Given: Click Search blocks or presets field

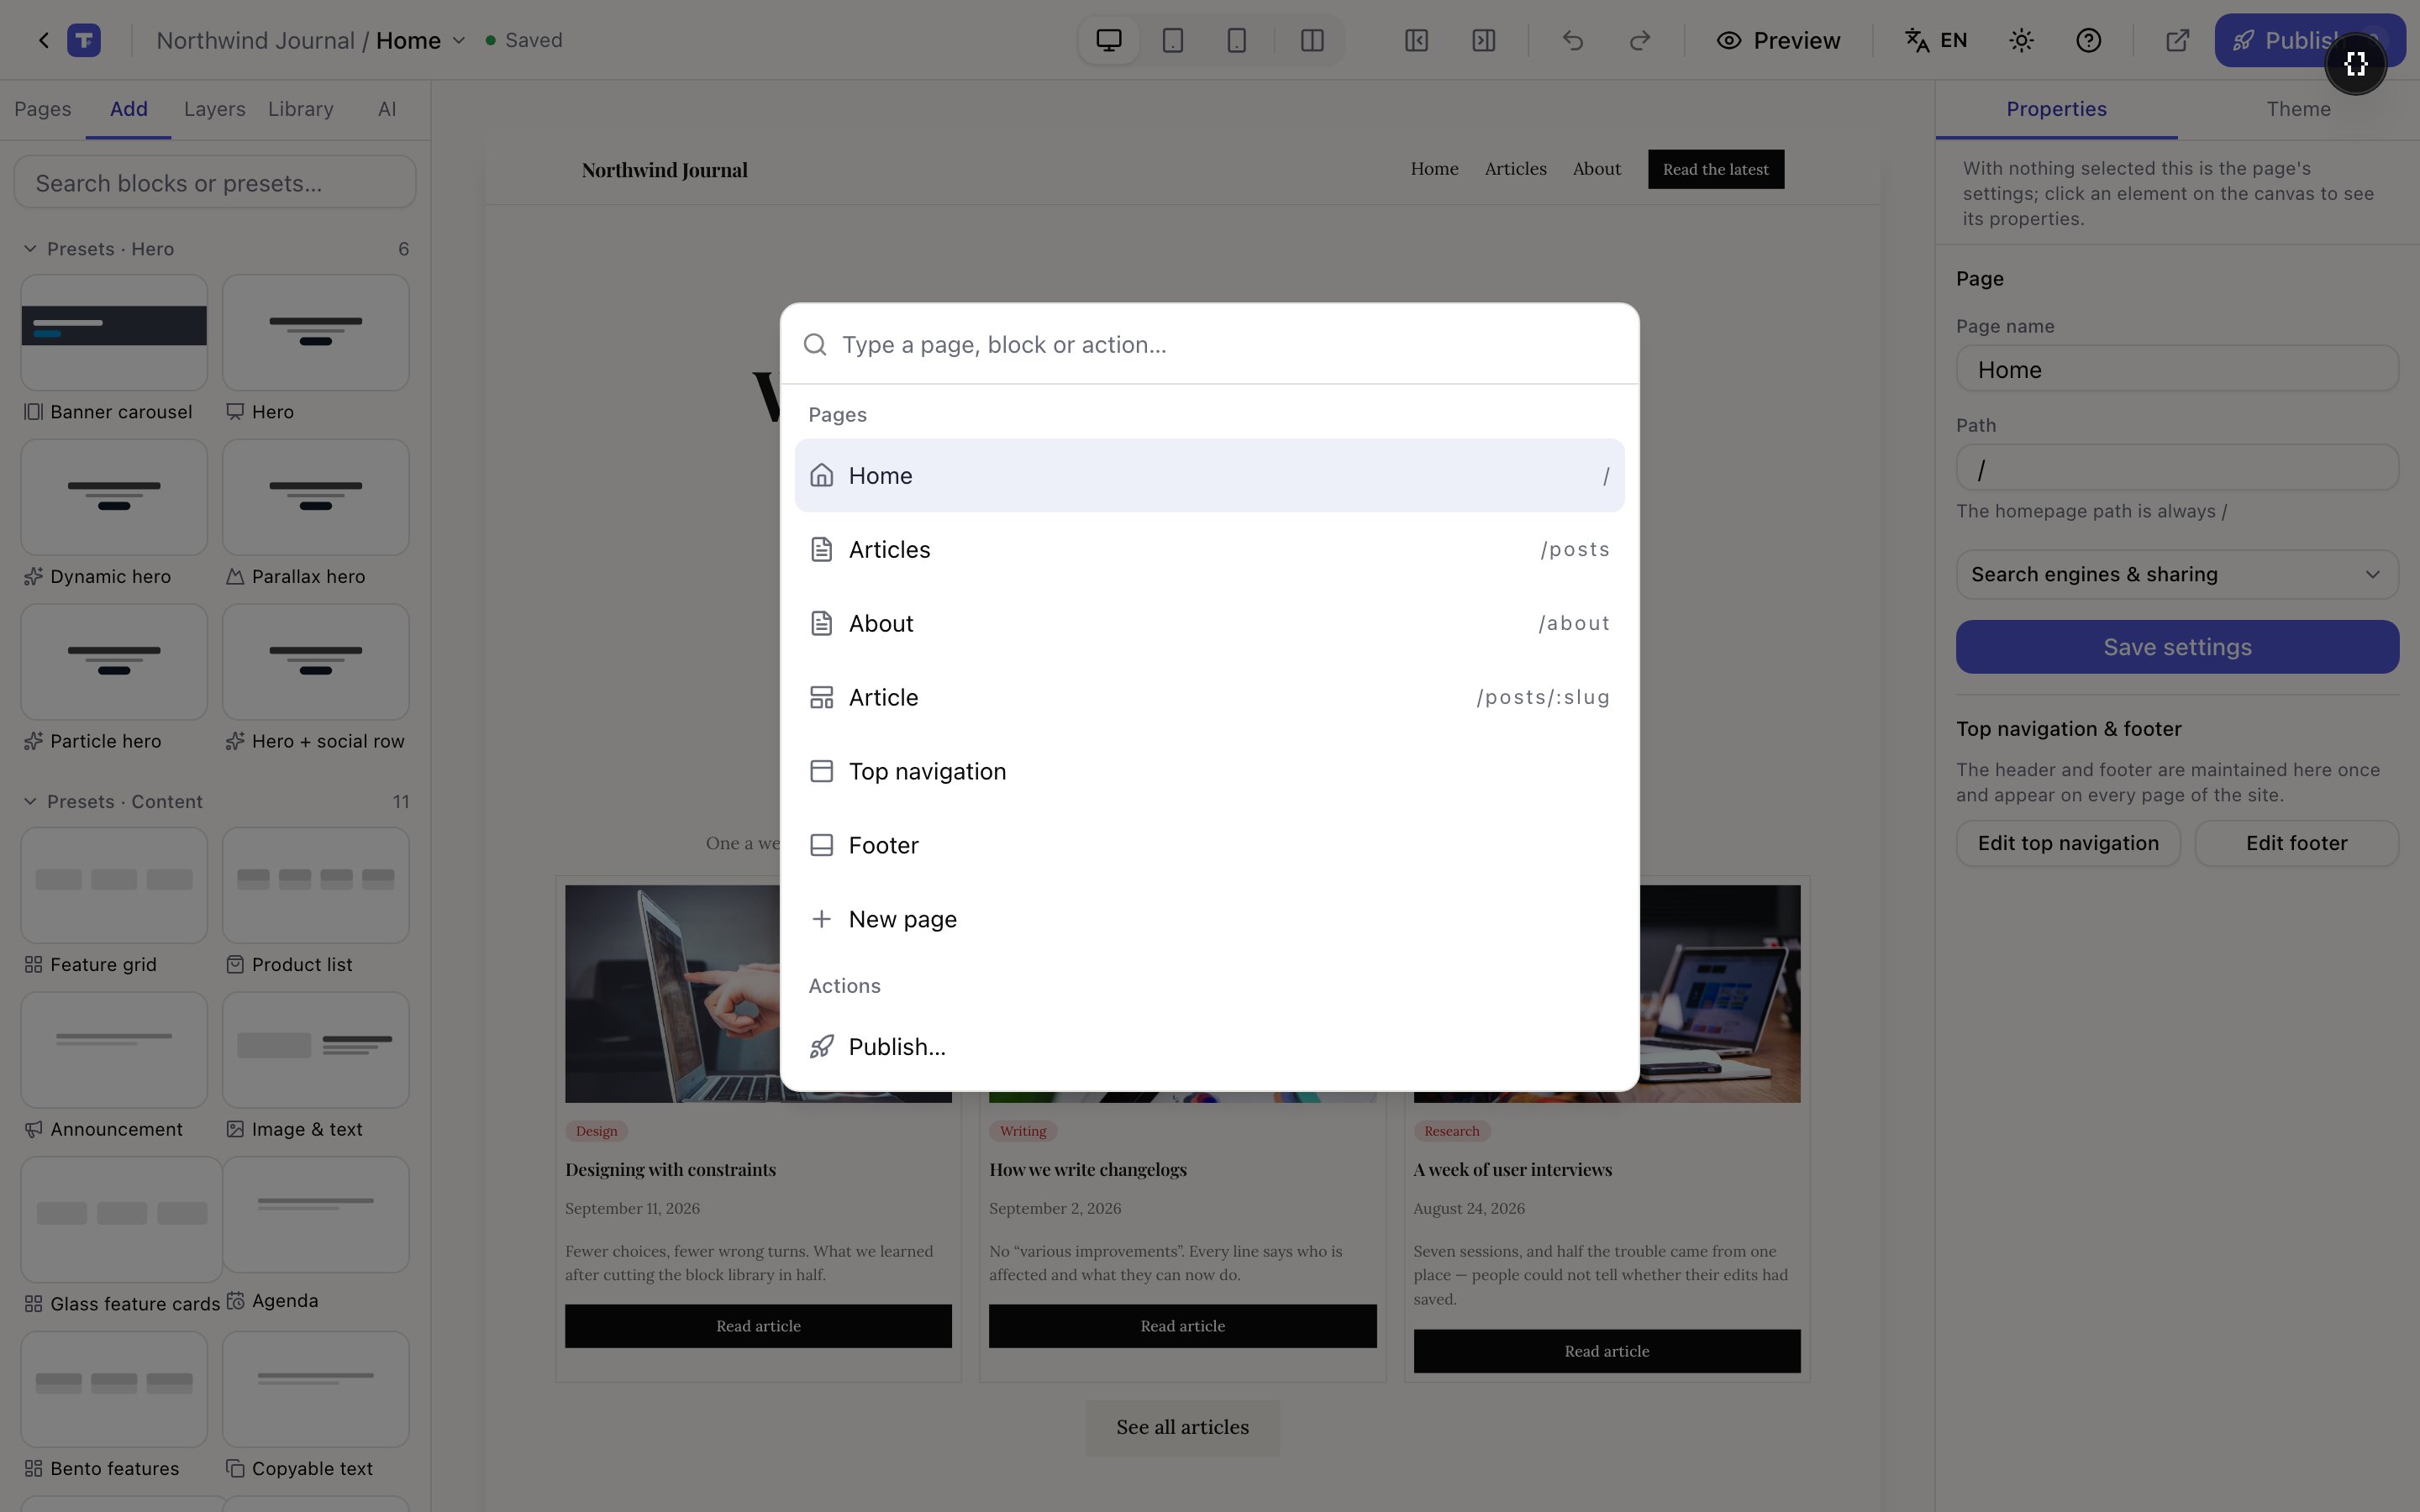Looking at the screenshot, I should coord(215,183).
